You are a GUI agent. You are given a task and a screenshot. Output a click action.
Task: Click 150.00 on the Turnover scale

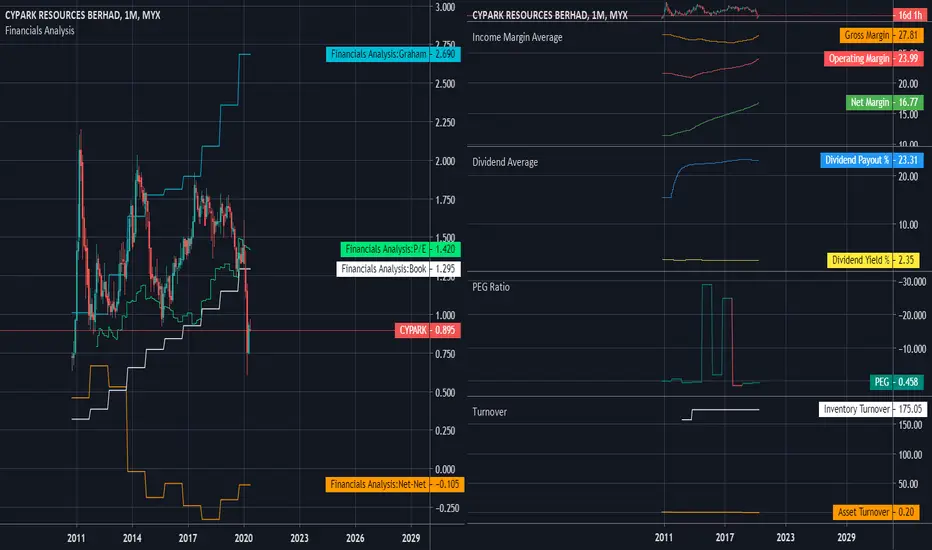tap(910, 425)
